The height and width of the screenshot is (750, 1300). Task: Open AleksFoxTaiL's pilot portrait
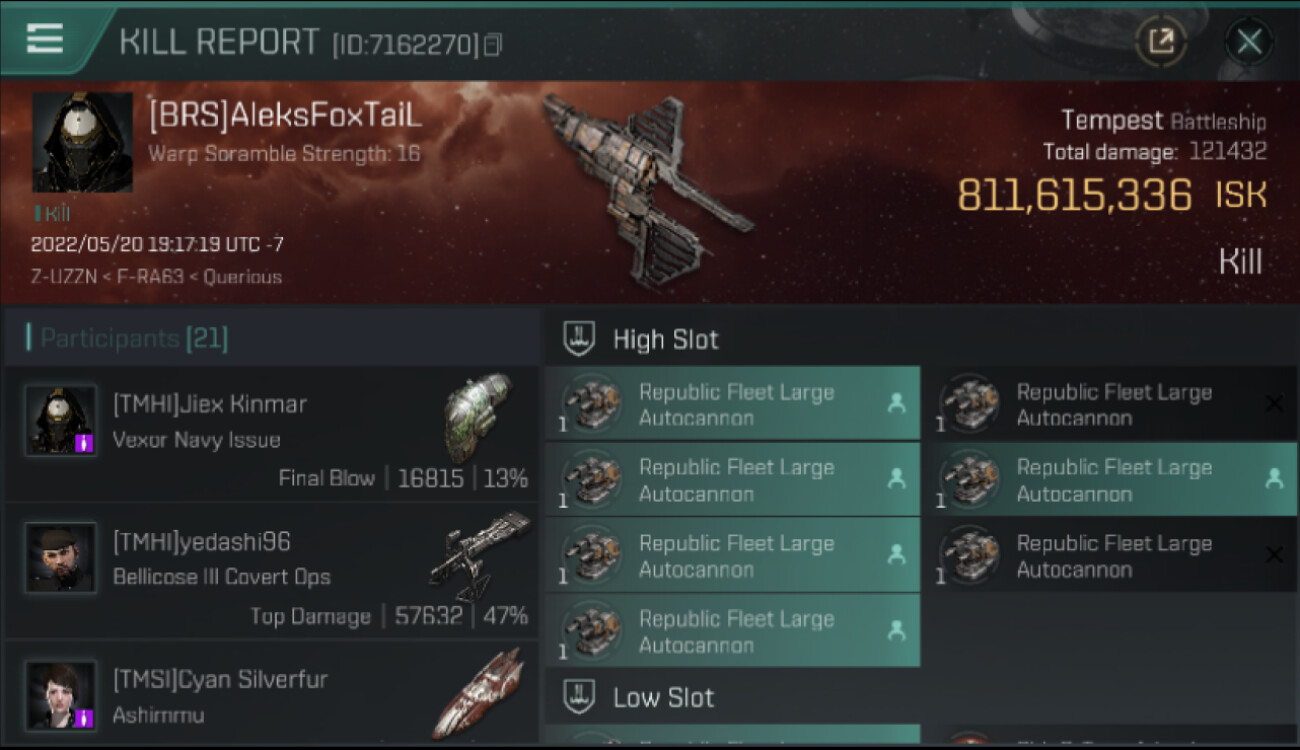tap(82, 142)
